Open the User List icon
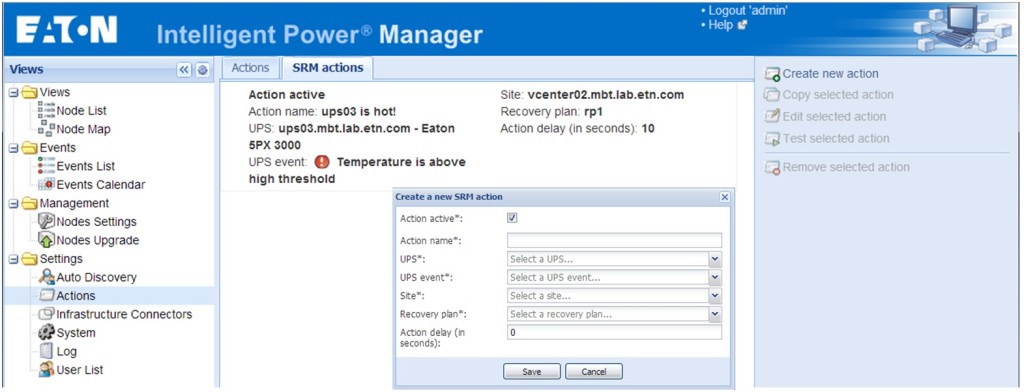 pos(47,370)
